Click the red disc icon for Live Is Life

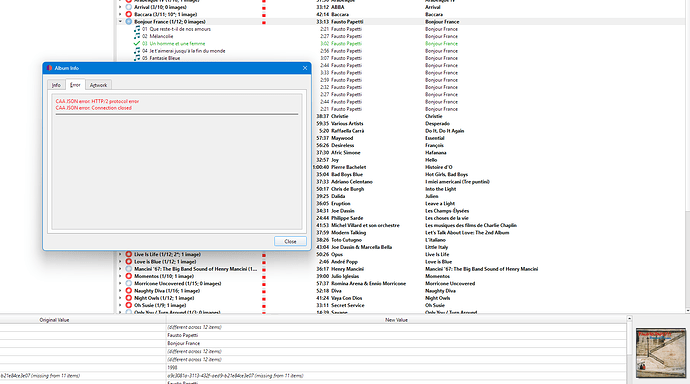[129, 254]
